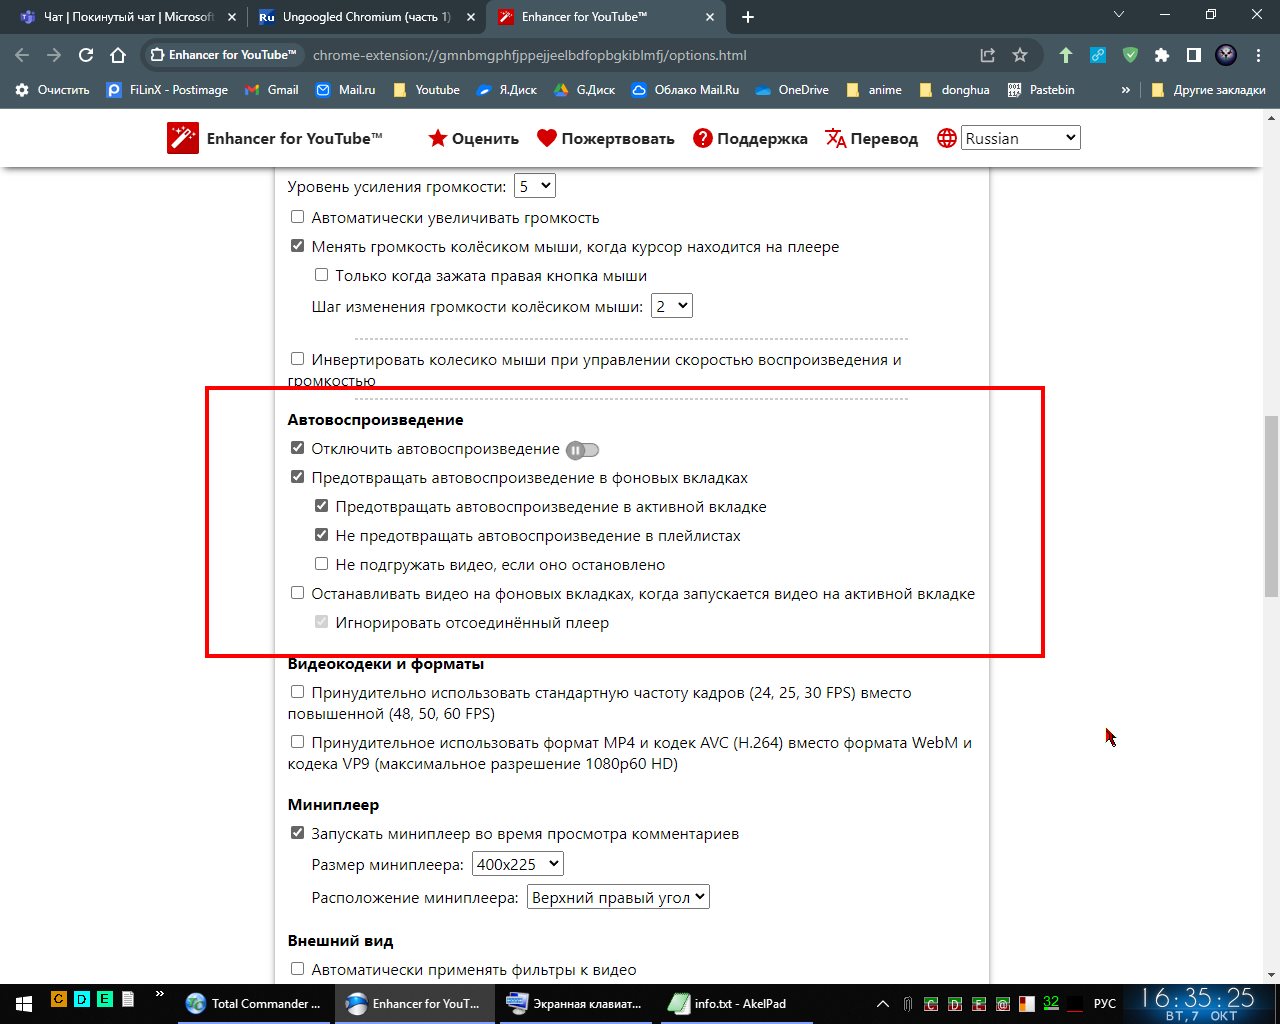
Task: Click the reload page icon
Action: click(x=86, y=55)
